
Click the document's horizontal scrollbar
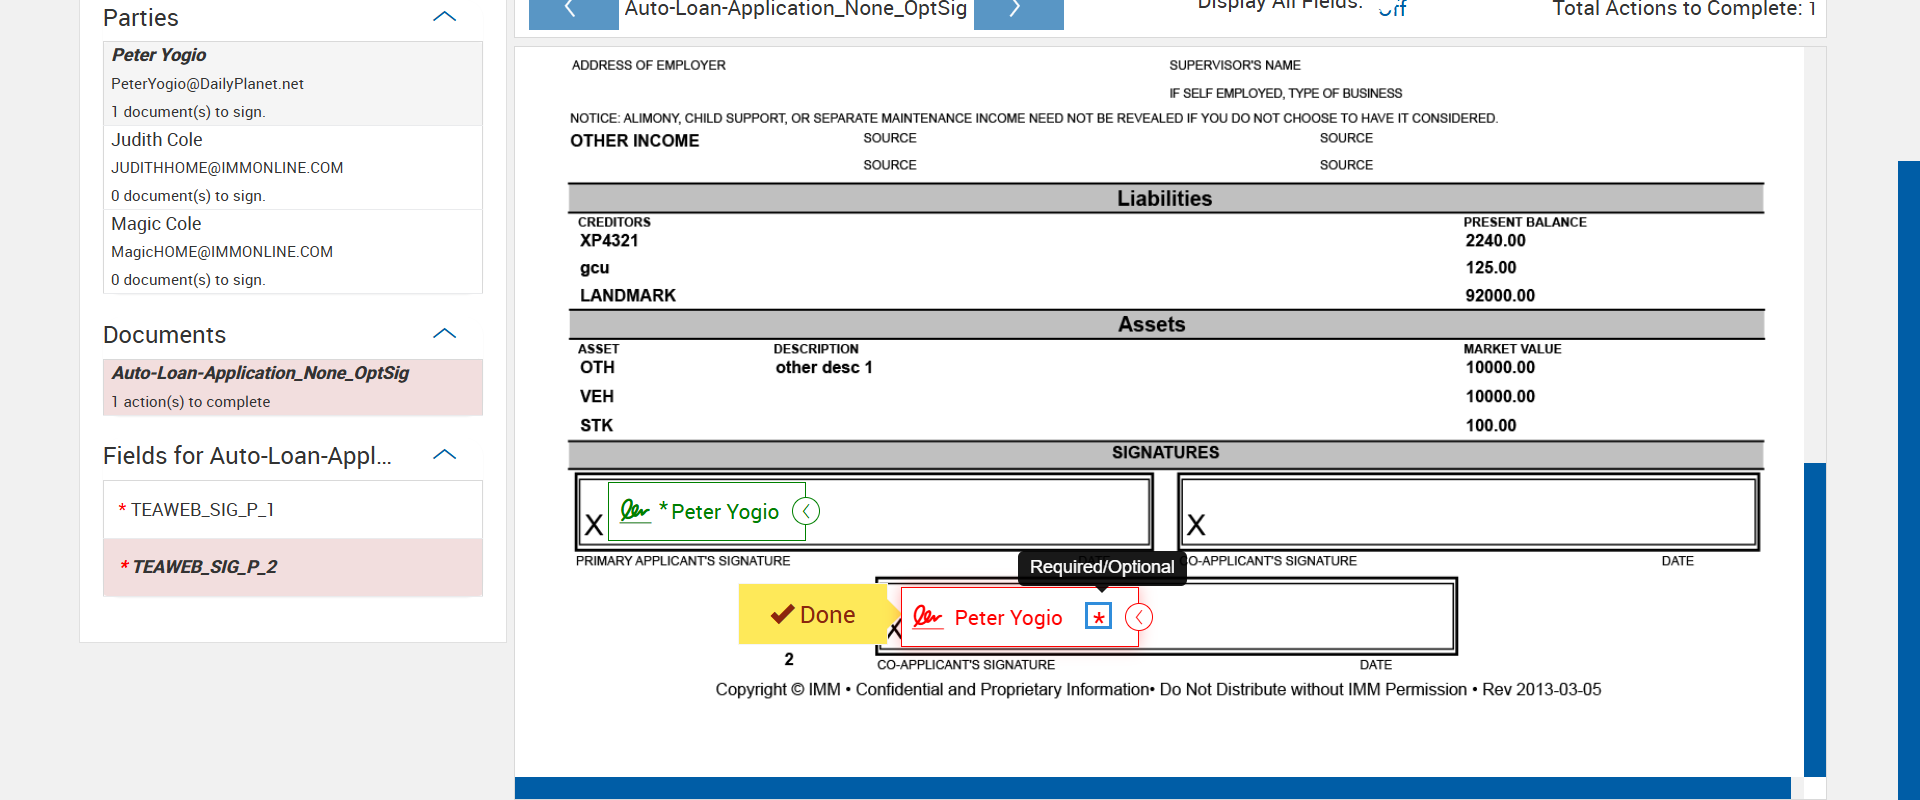pos(1152,788)
